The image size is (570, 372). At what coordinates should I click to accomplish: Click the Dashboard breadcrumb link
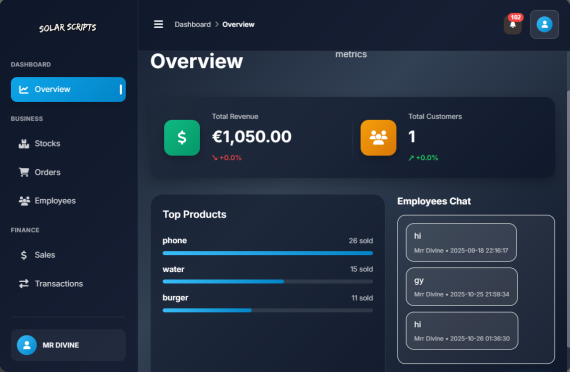[x=193, y=24]
